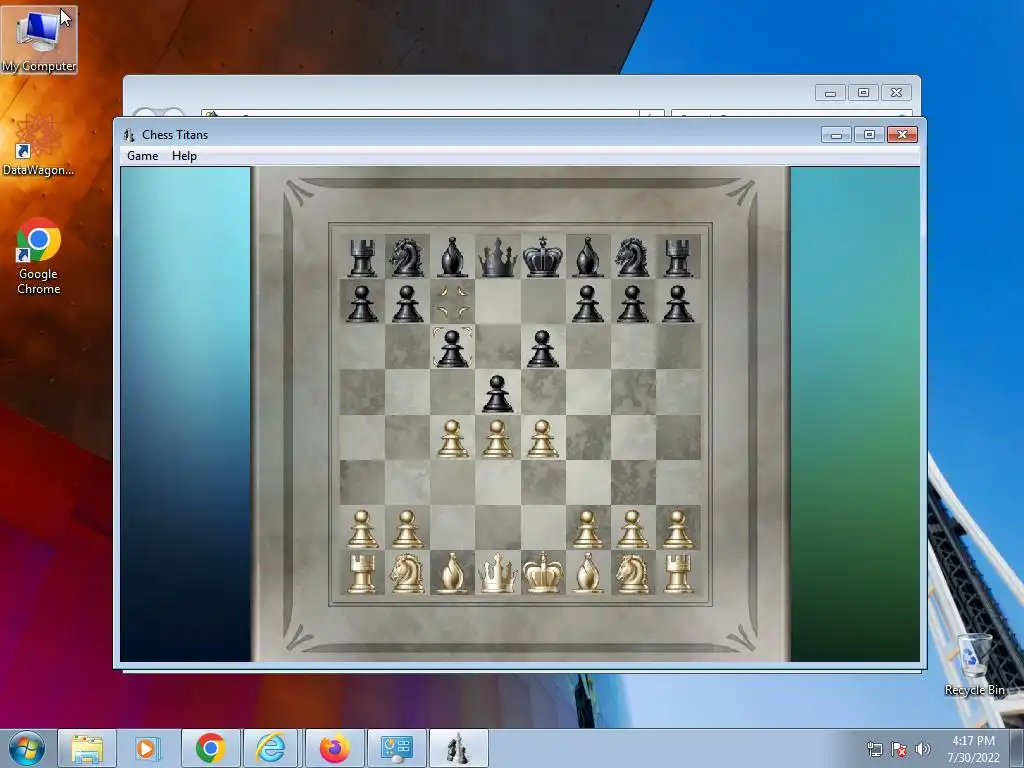1024x768 pixels.
Task: Select the white queen on d1
Action: [497, 573]
